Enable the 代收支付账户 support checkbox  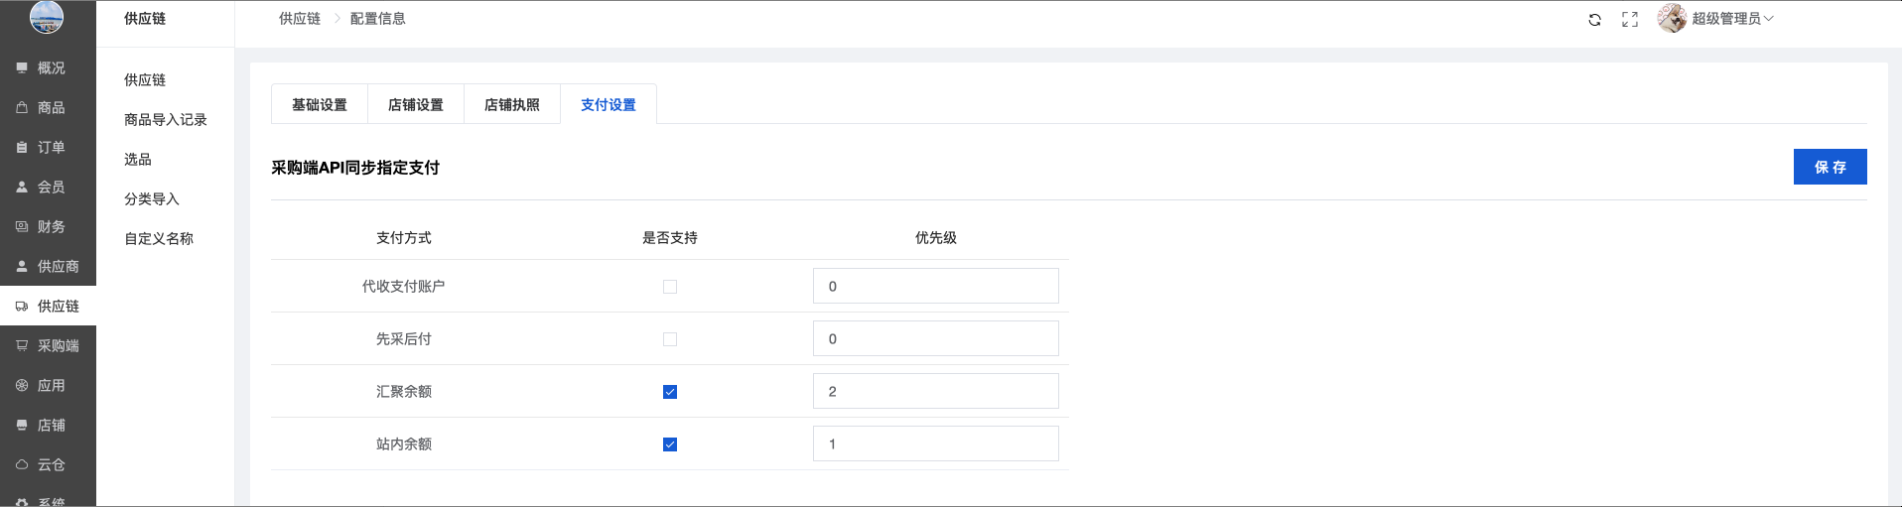[670, 287]
